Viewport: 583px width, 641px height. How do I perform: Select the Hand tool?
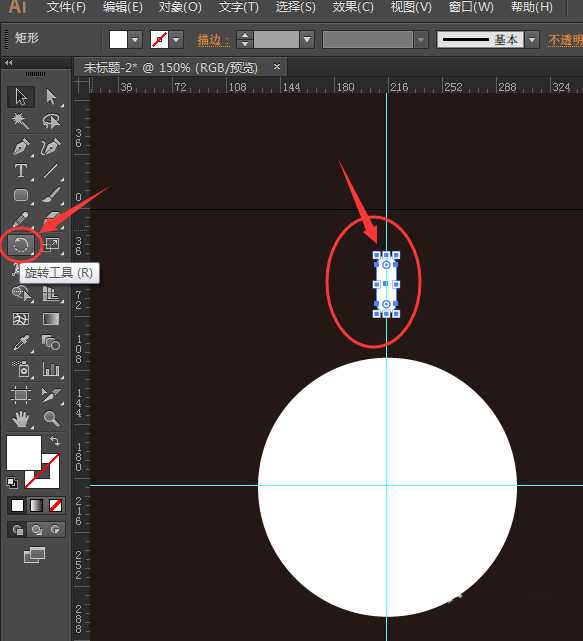tap(21, 419)
